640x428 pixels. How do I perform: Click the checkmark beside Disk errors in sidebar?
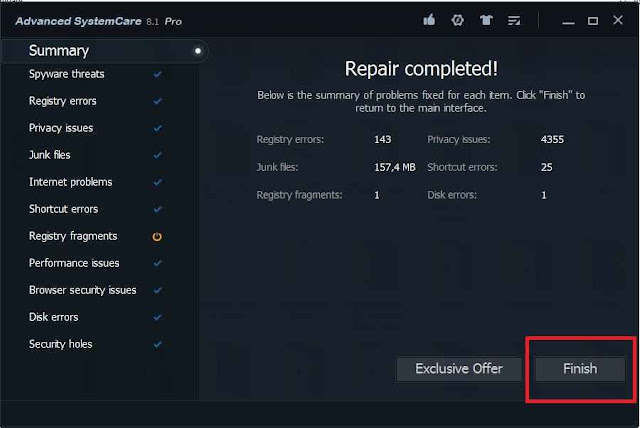(x=158, y=317)
